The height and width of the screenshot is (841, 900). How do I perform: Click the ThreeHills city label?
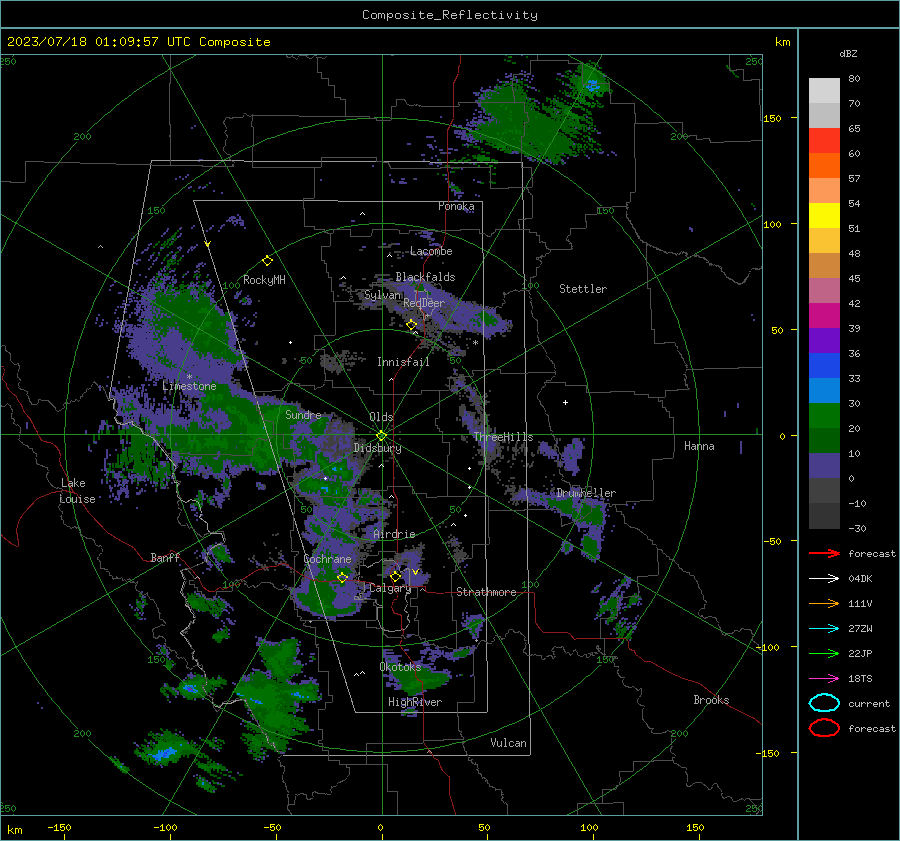[503, 437]
